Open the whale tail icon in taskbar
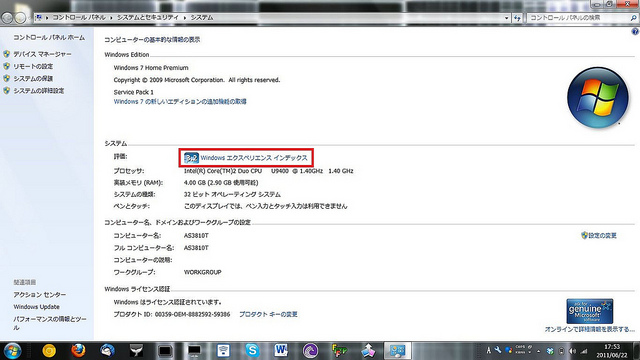This screenshot has height=360, width=640. click(x=136, y=351)
